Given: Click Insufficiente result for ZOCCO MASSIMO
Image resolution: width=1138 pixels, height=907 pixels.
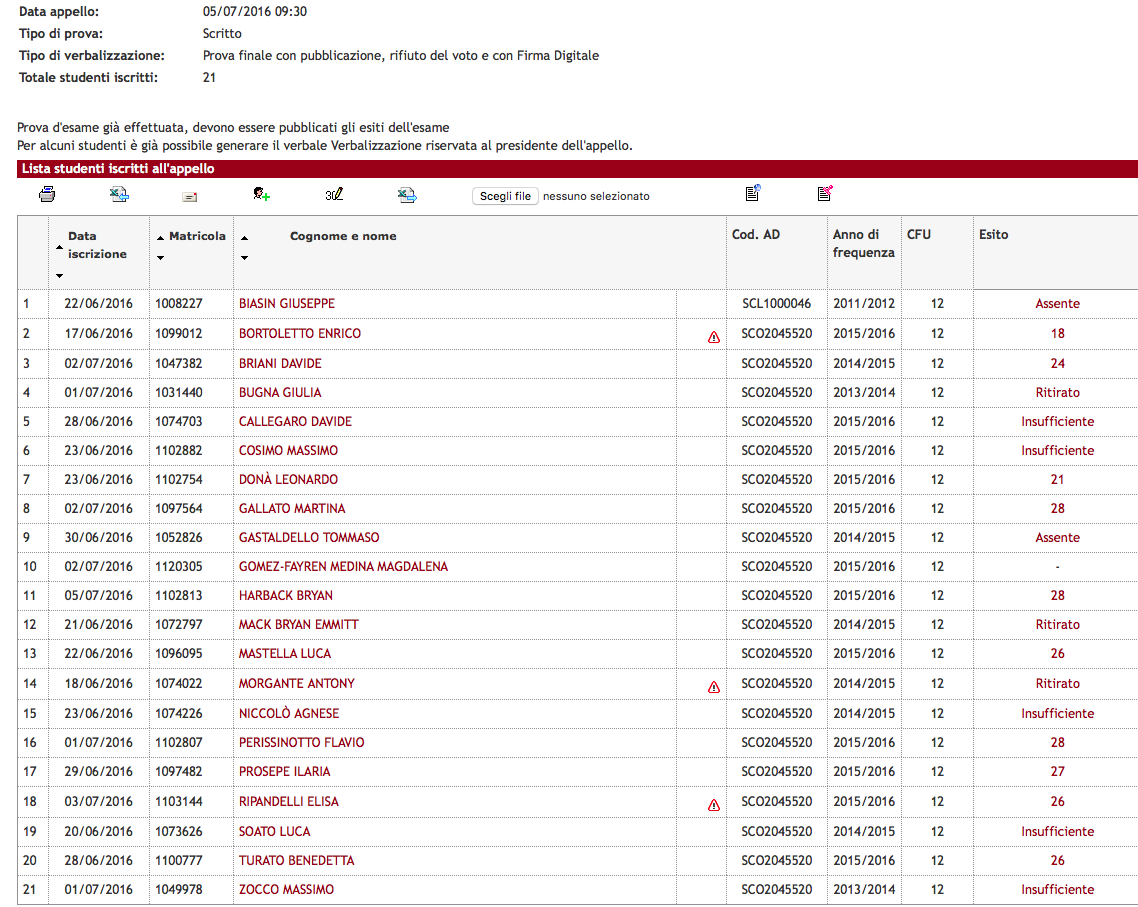Looking at the screenshot, I should coord(1057,890).
